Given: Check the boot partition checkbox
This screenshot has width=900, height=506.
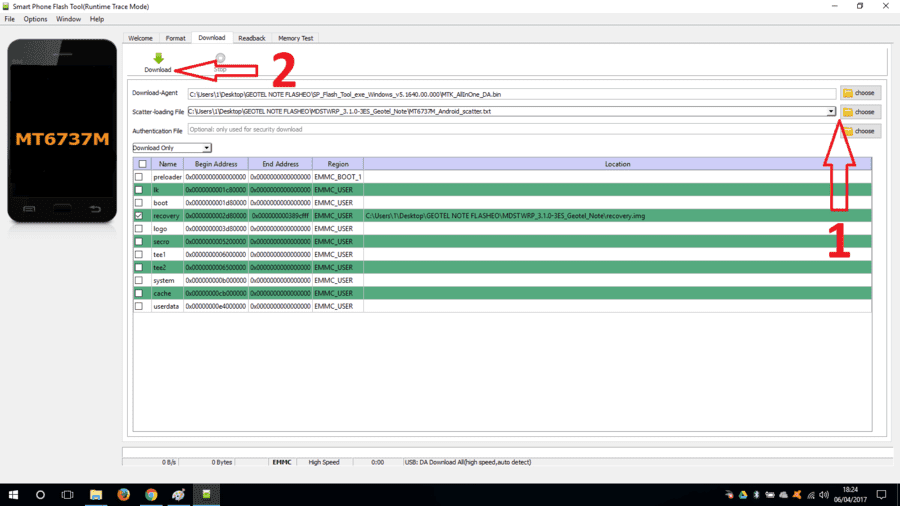Looking at the screenshot, I should 139,203.
